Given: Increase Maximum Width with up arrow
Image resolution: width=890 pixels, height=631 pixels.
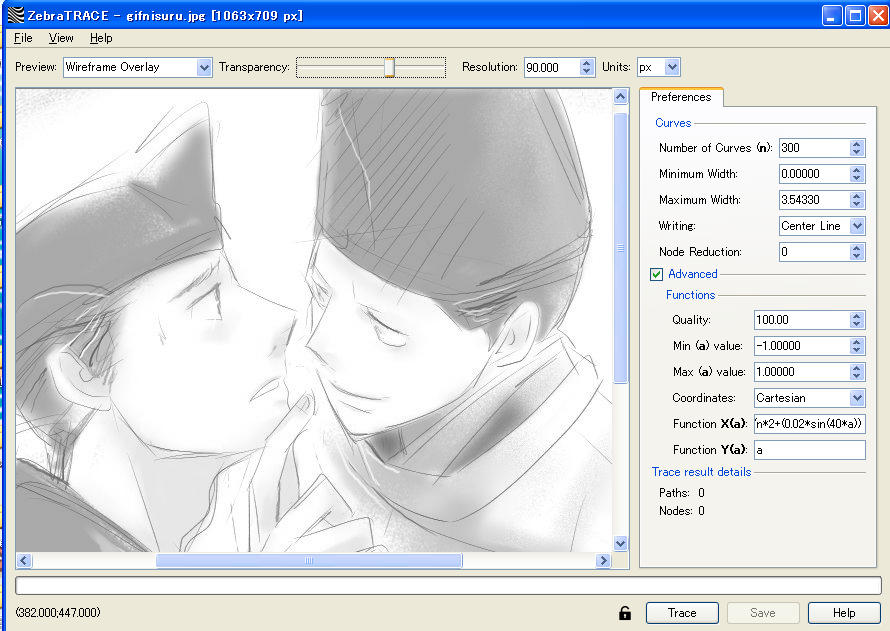Looking at the screenshot, I should coord(857,196).
